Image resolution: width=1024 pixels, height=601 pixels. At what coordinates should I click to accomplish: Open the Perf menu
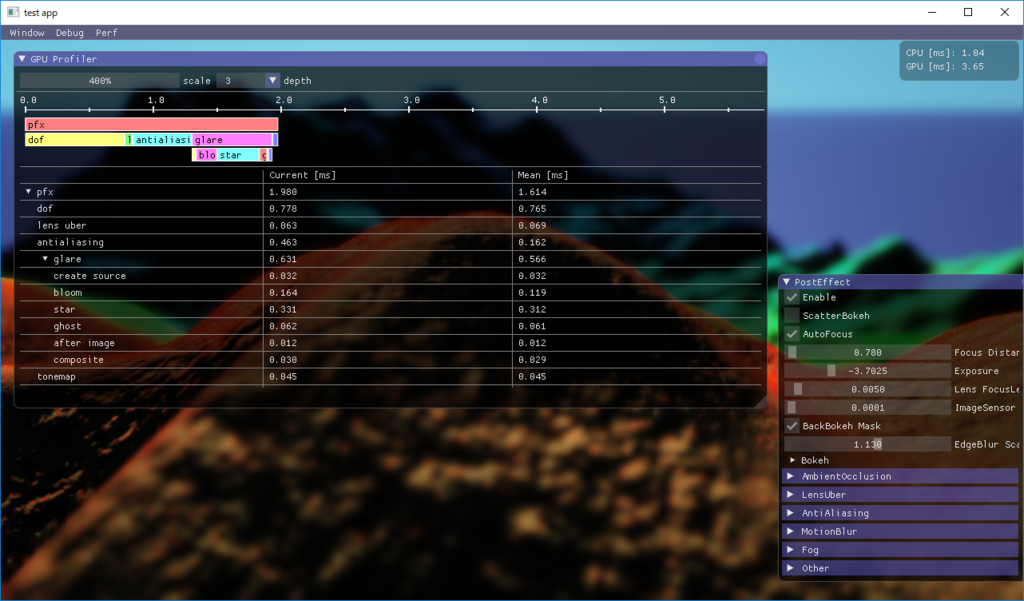pos(106,33)
